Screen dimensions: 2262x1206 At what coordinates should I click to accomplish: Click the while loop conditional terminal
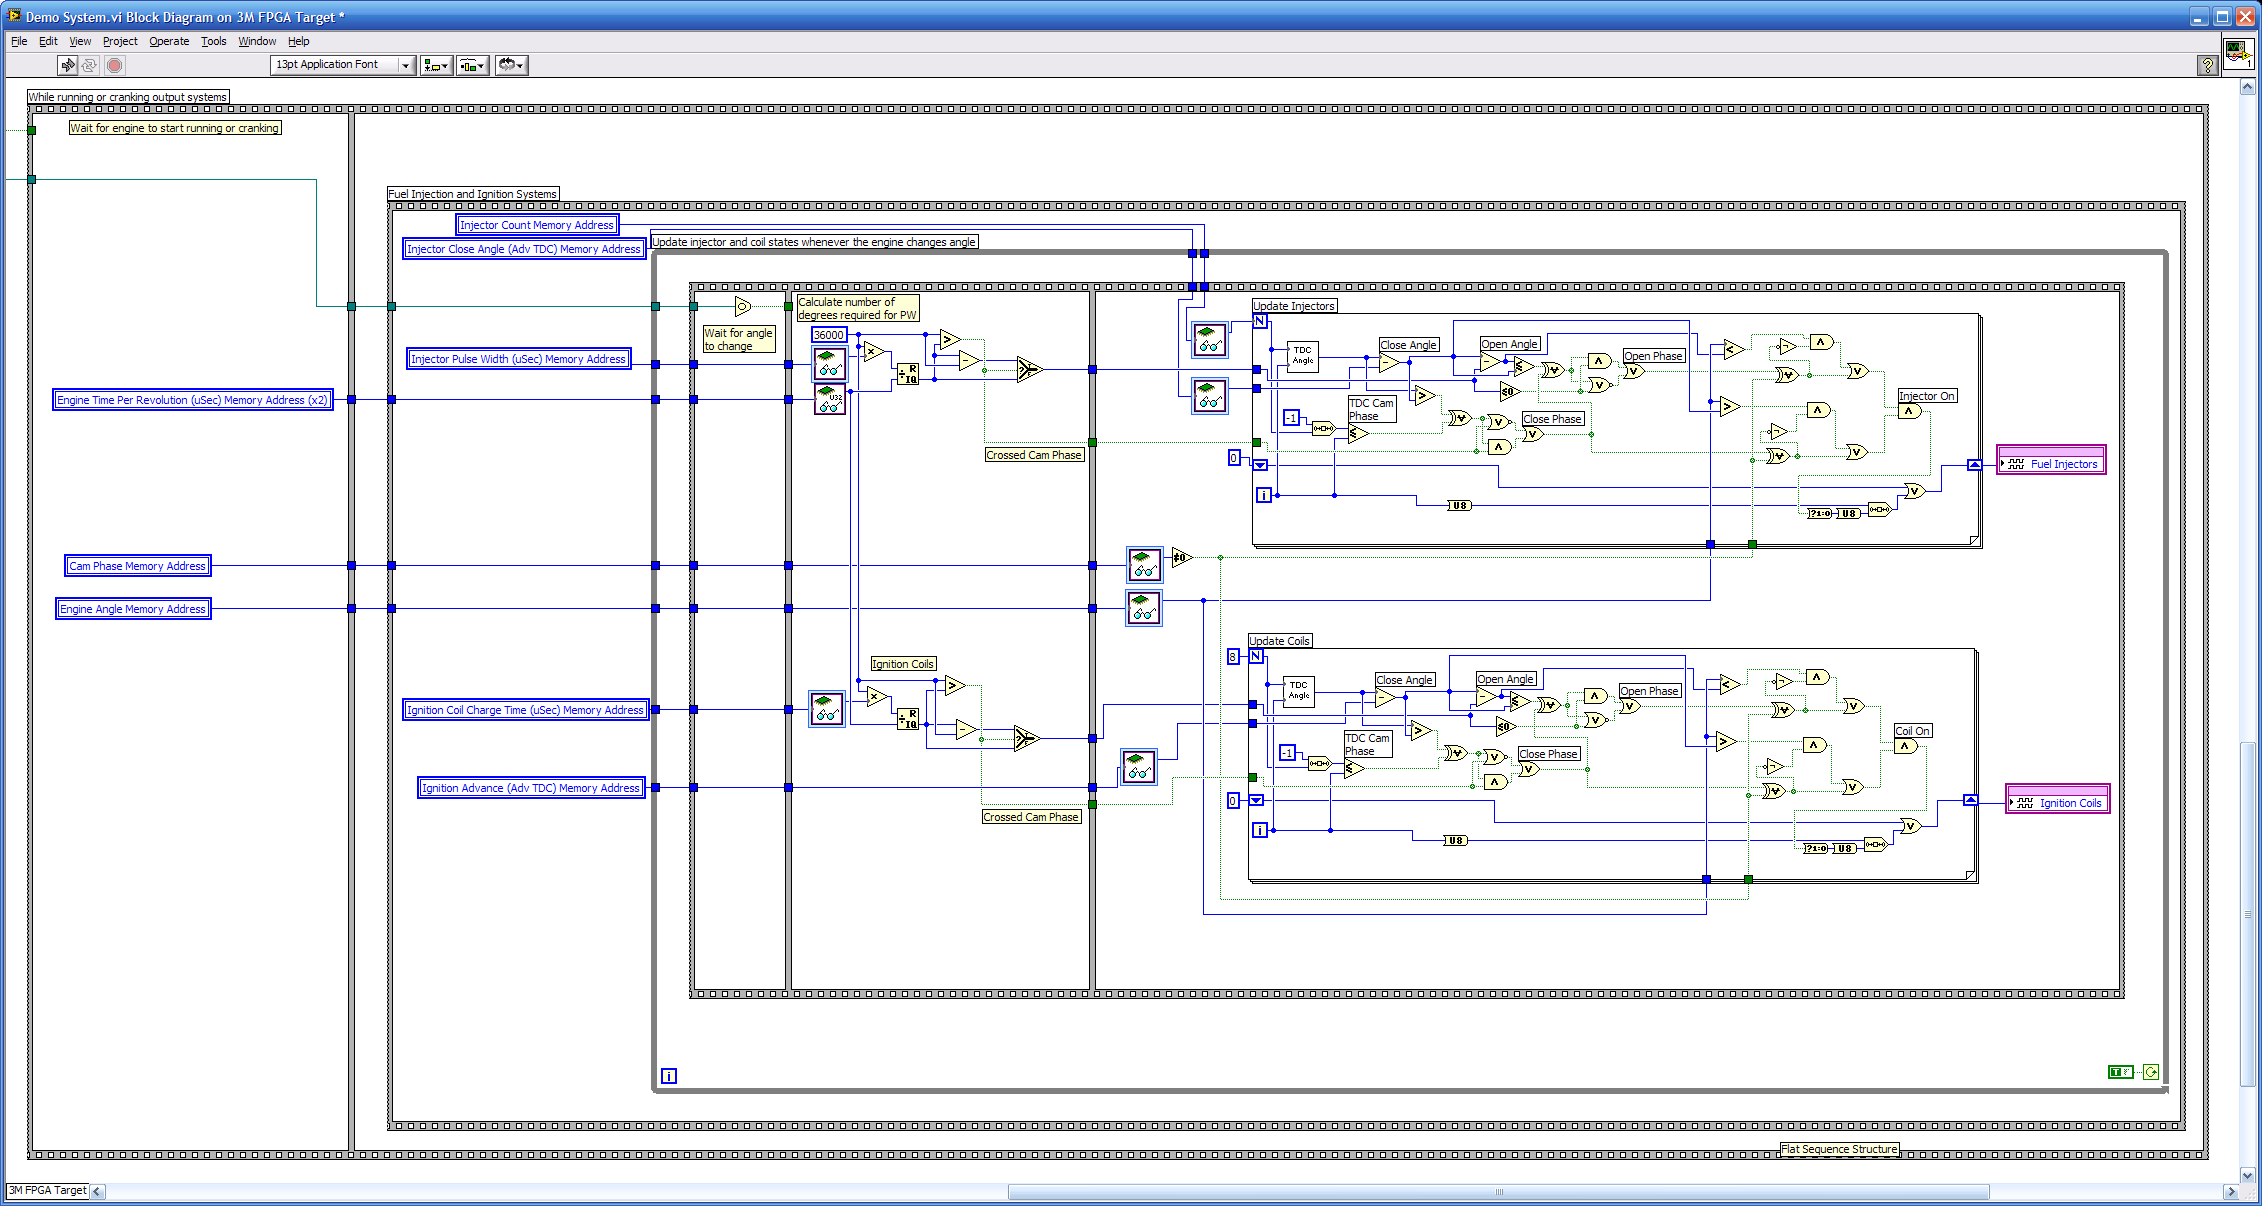pyautogui.click(x=2150, y=1072)
